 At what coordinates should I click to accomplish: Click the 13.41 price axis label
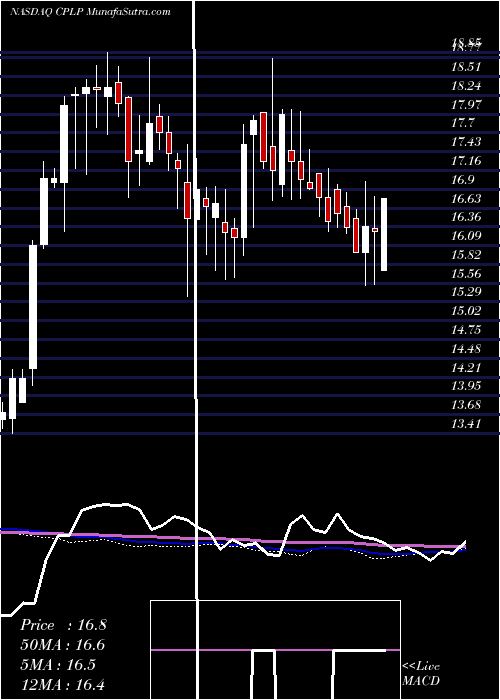click(x=467, y=424)
